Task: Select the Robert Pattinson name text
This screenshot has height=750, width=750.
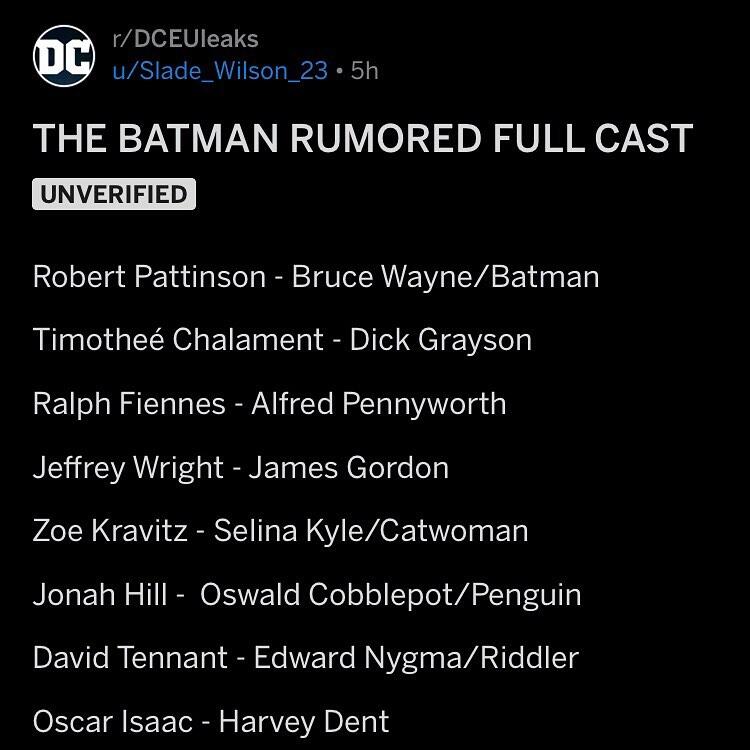Action: tap(149, 276)
